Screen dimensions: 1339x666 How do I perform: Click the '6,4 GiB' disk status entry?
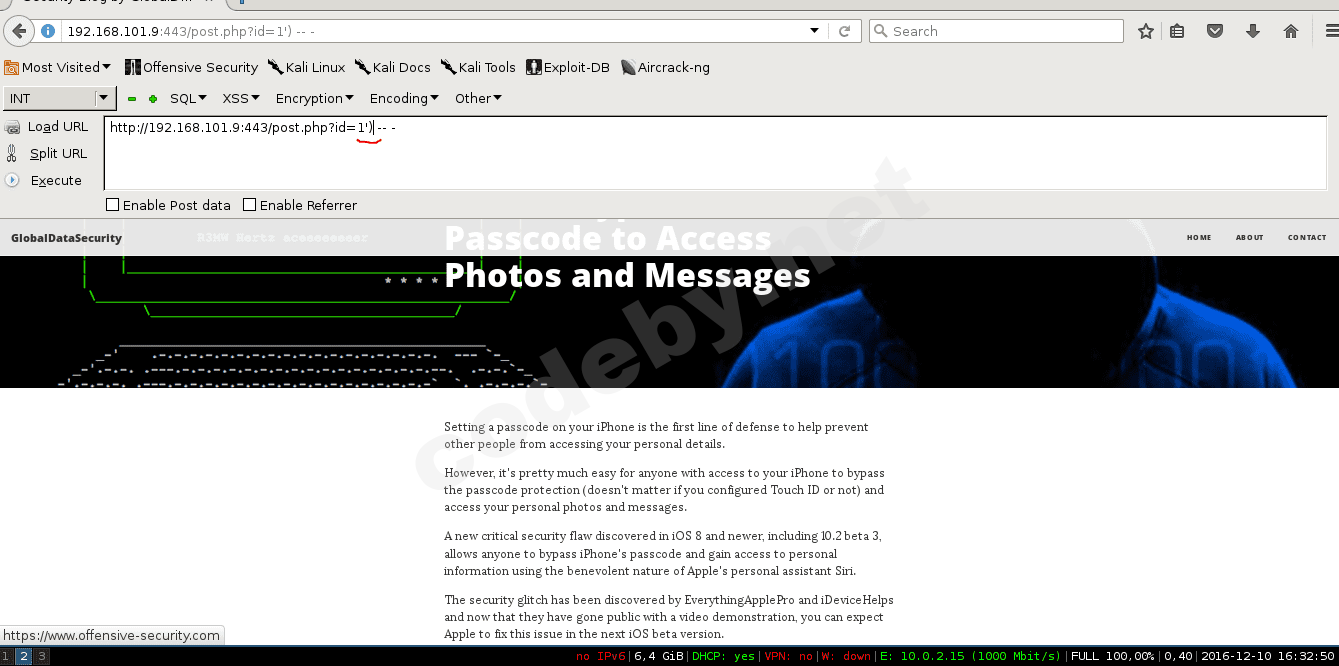tap(659, 657)
